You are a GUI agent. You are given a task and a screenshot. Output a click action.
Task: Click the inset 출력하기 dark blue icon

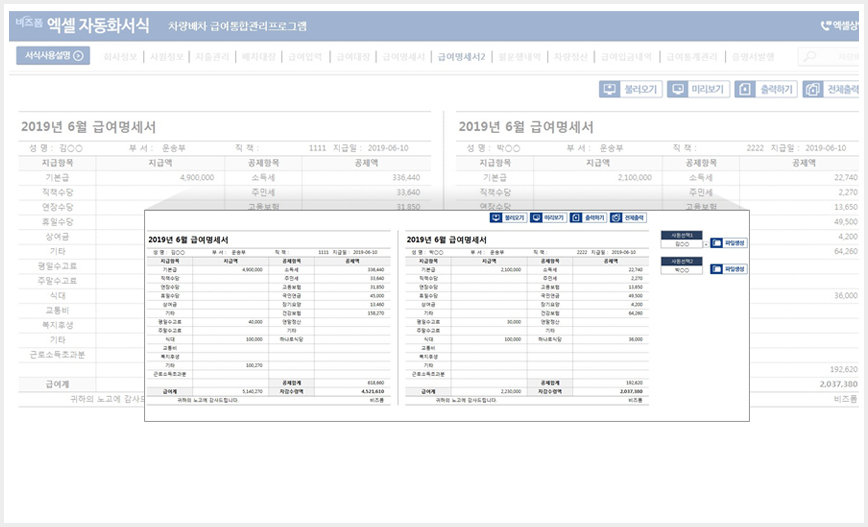point(576,218)
